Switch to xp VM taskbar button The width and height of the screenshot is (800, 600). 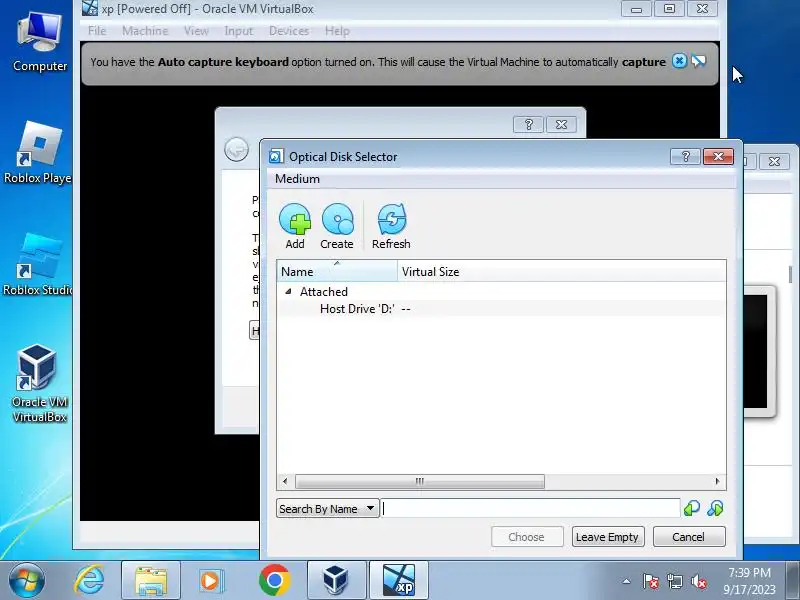[x=399, y=581]
